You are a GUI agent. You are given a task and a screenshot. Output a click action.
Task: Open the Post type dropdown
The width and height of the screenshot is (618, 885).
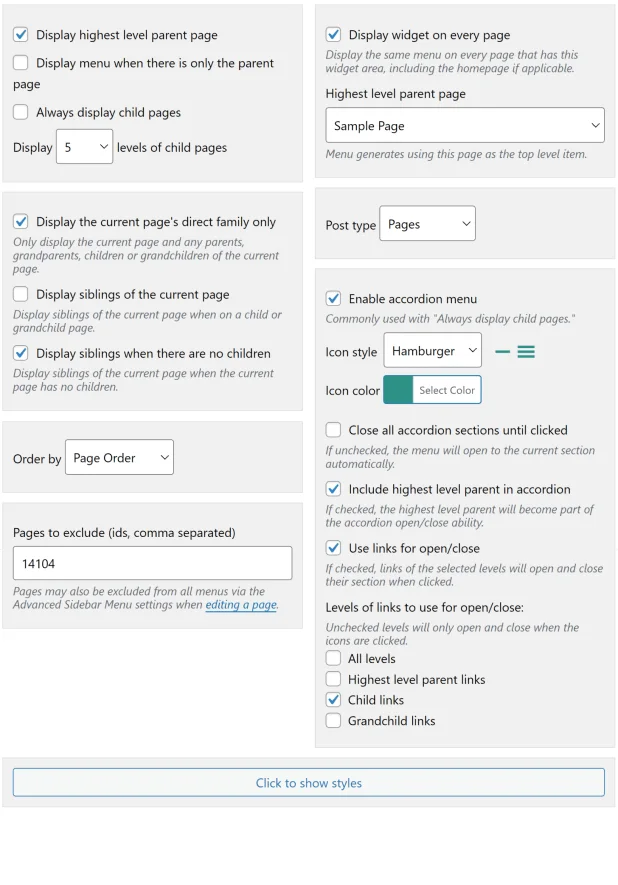click(x=427, y=224)
